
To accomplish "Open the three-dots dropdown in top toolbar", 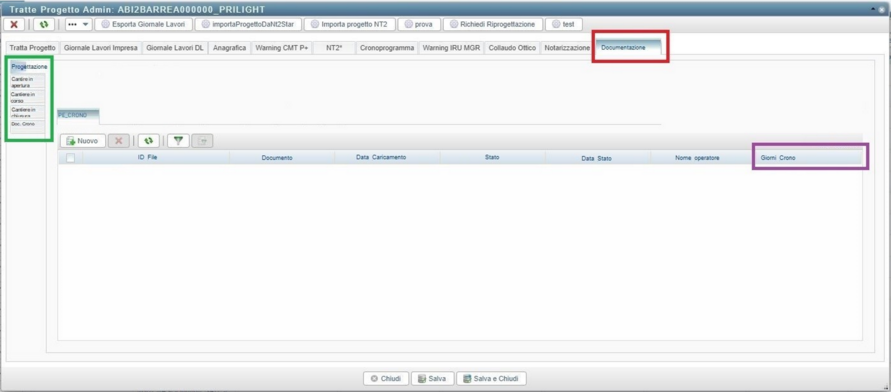I will tap(78, 24).
